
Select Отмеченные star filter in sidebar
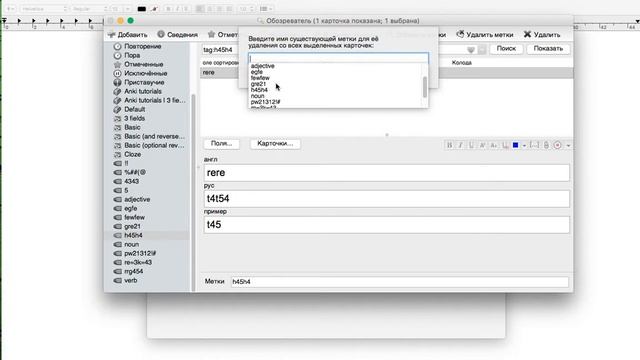coord(139,64)
